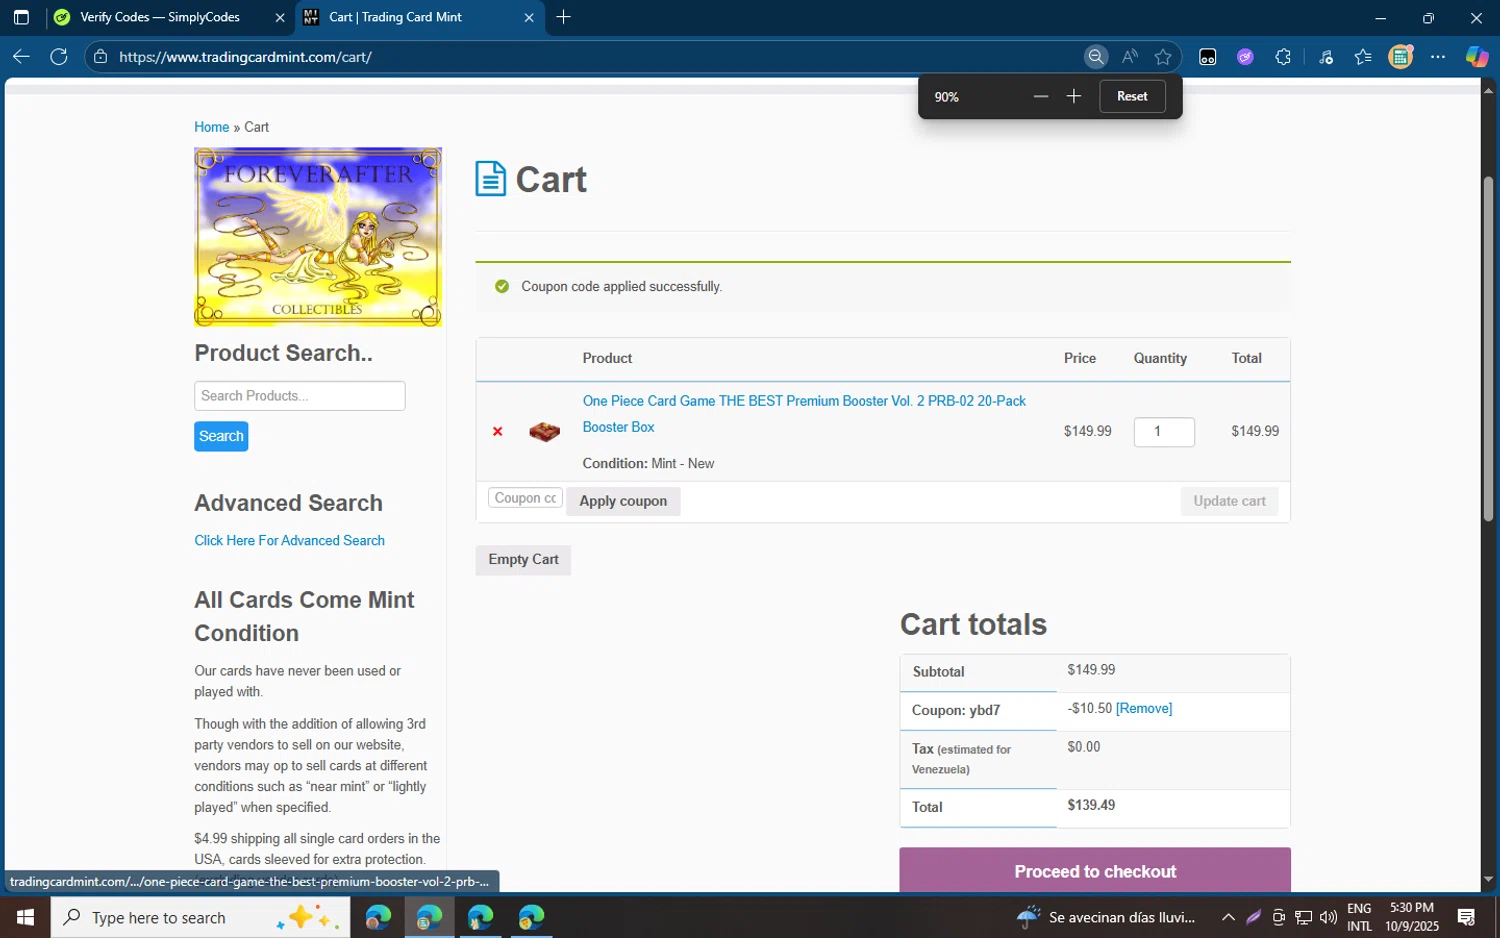
Task: Open the weather widget in the taskbar
Action: [1106, 917]
